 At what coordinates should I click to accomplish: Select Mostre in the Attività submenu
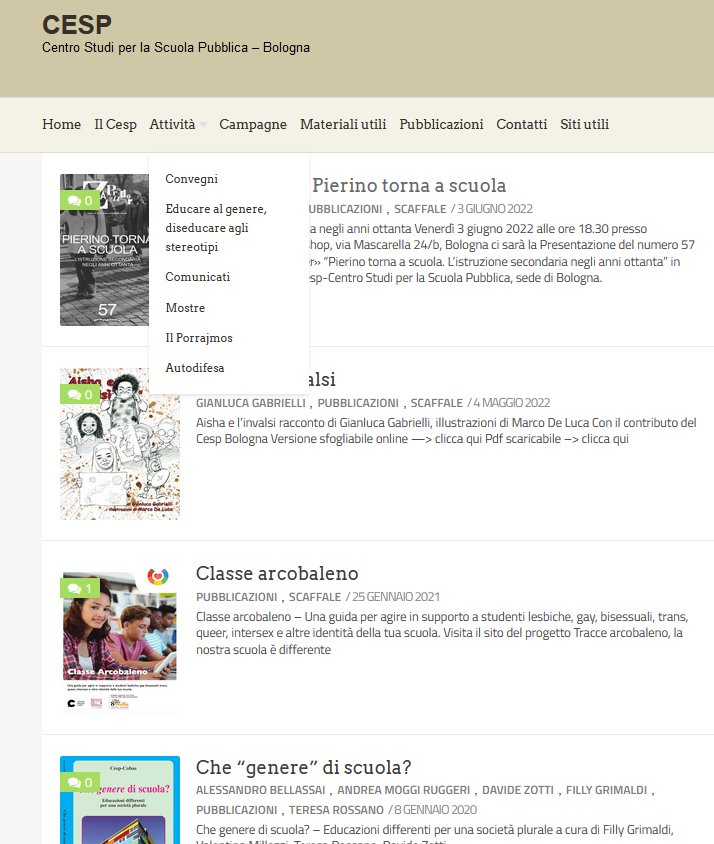pos(185,308)
